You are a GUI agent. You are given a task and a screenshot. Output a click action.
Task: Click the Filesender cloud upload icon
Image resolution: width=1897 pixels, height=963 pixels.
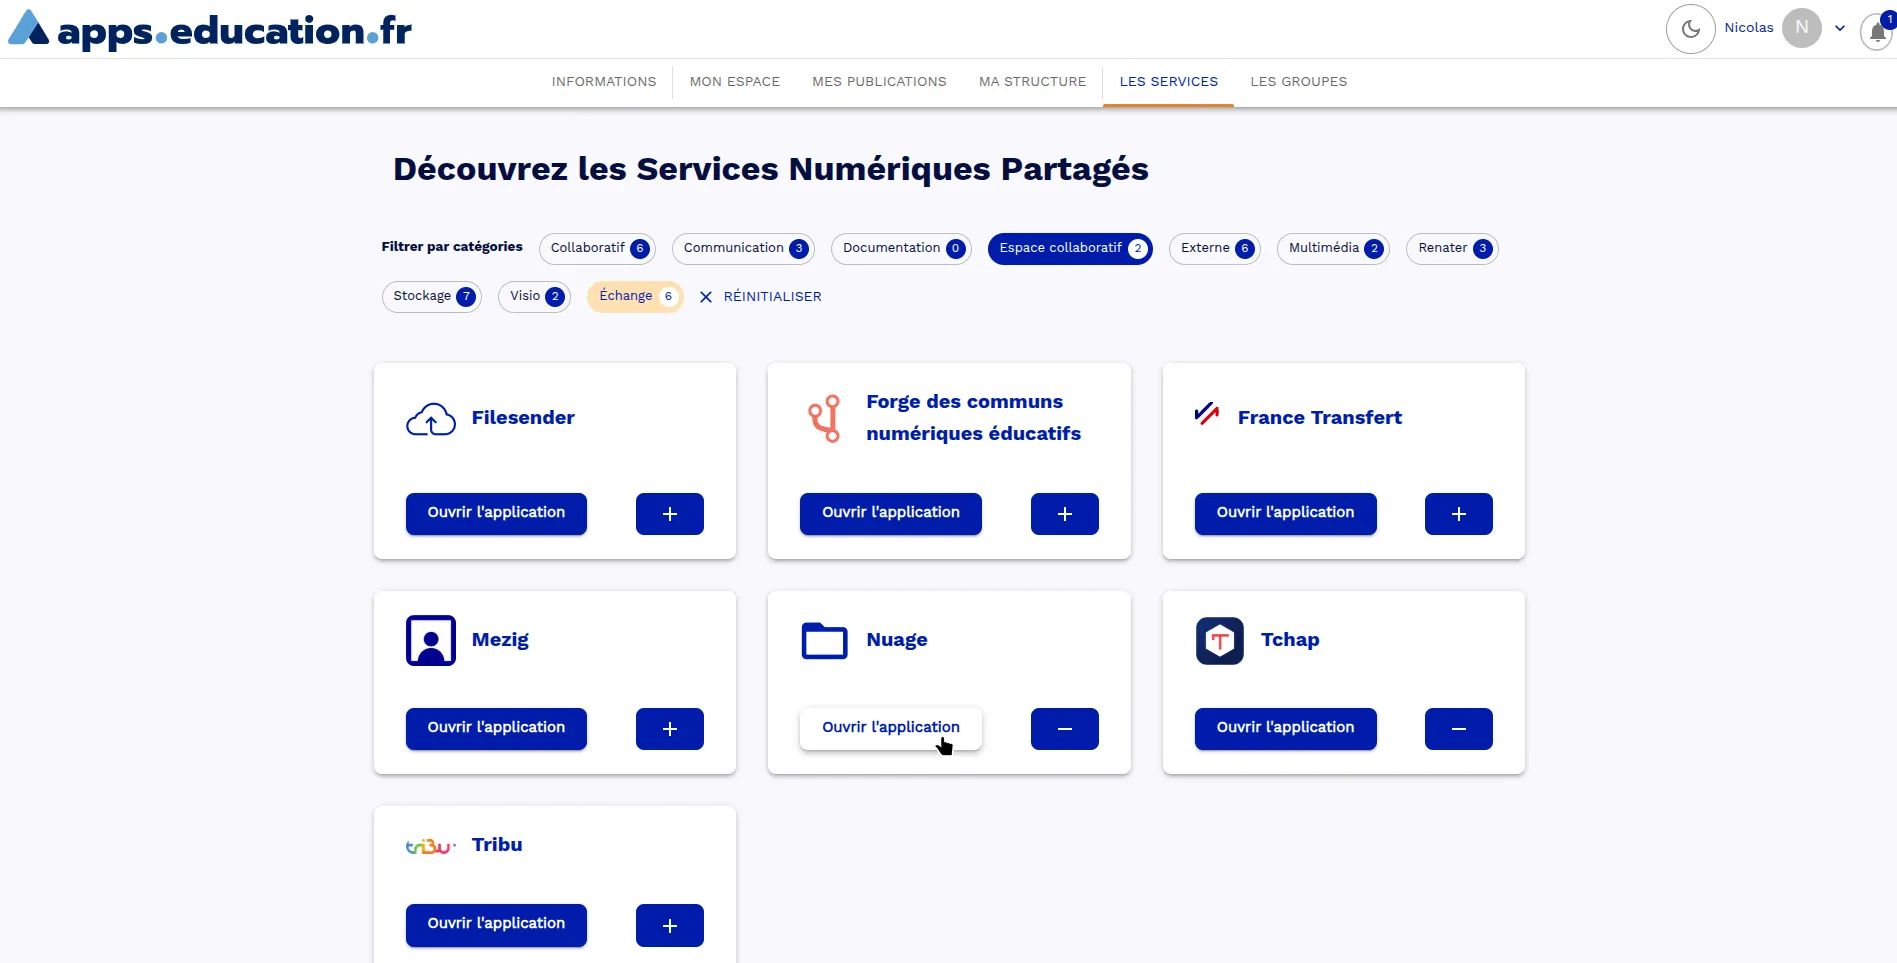431,419
